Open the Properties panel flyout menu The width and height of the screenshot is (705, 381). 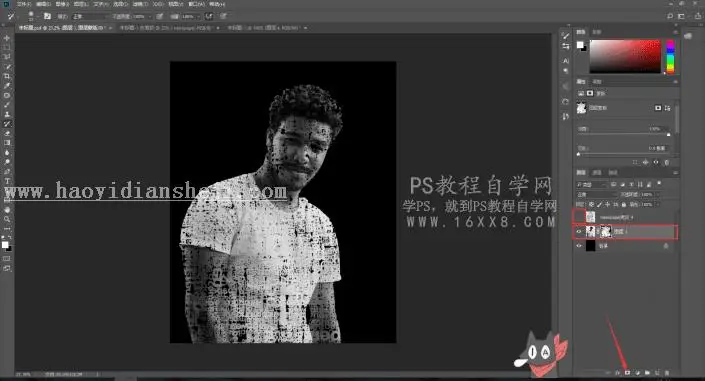pos(675,81)
